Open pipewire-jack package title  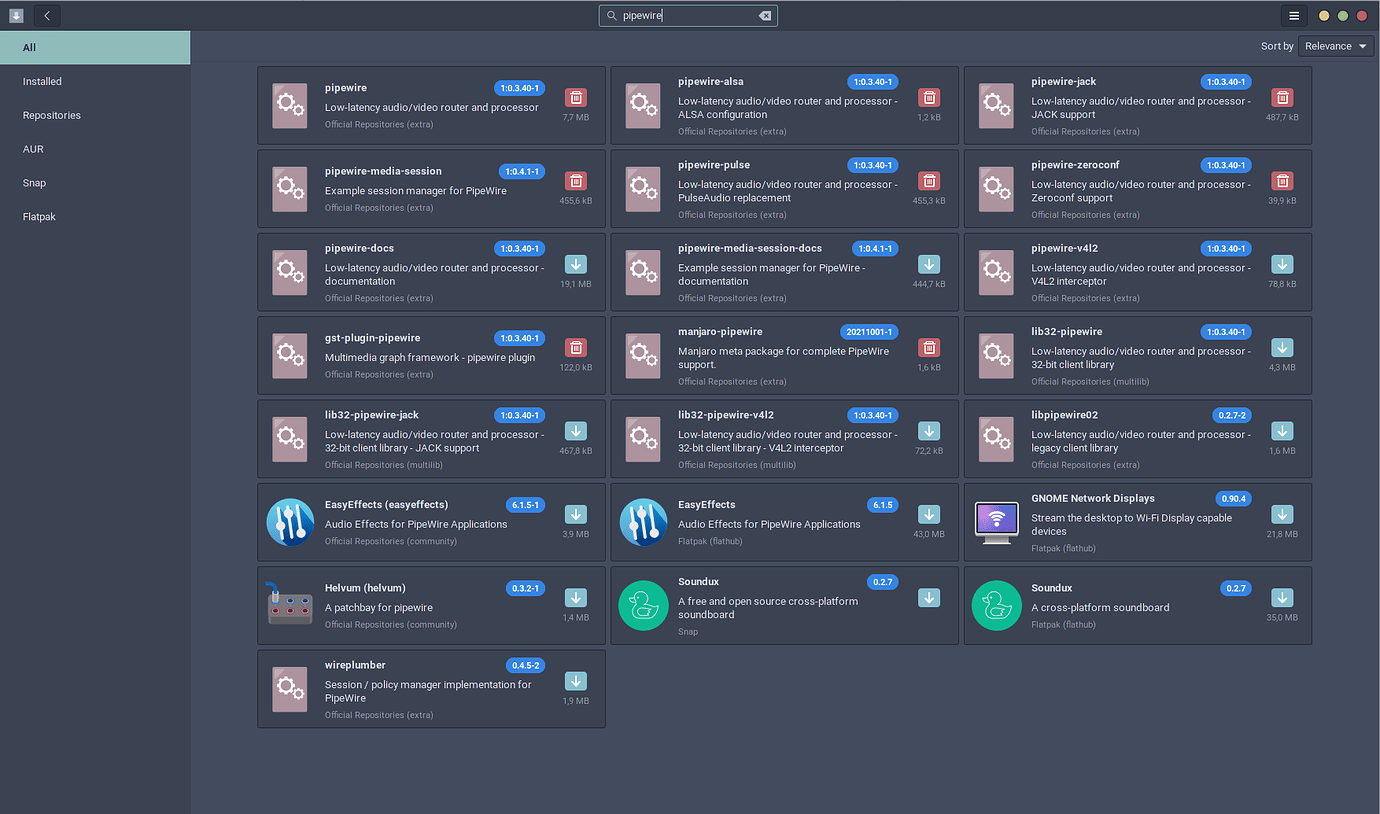1064,81
